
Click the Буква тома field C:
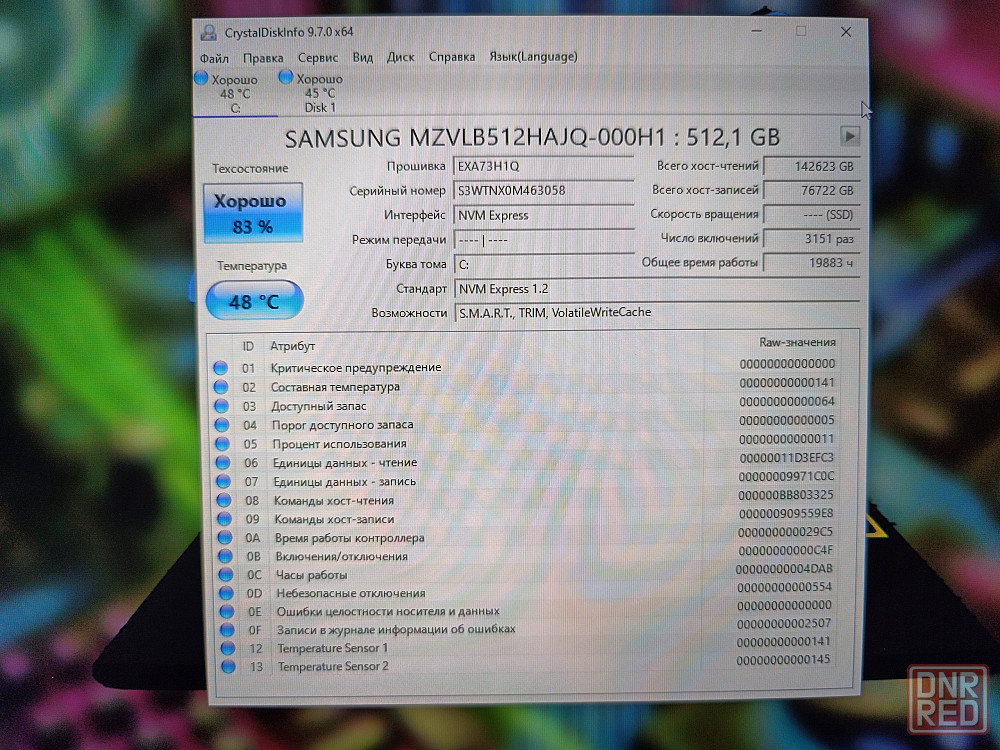click(543, 265)
